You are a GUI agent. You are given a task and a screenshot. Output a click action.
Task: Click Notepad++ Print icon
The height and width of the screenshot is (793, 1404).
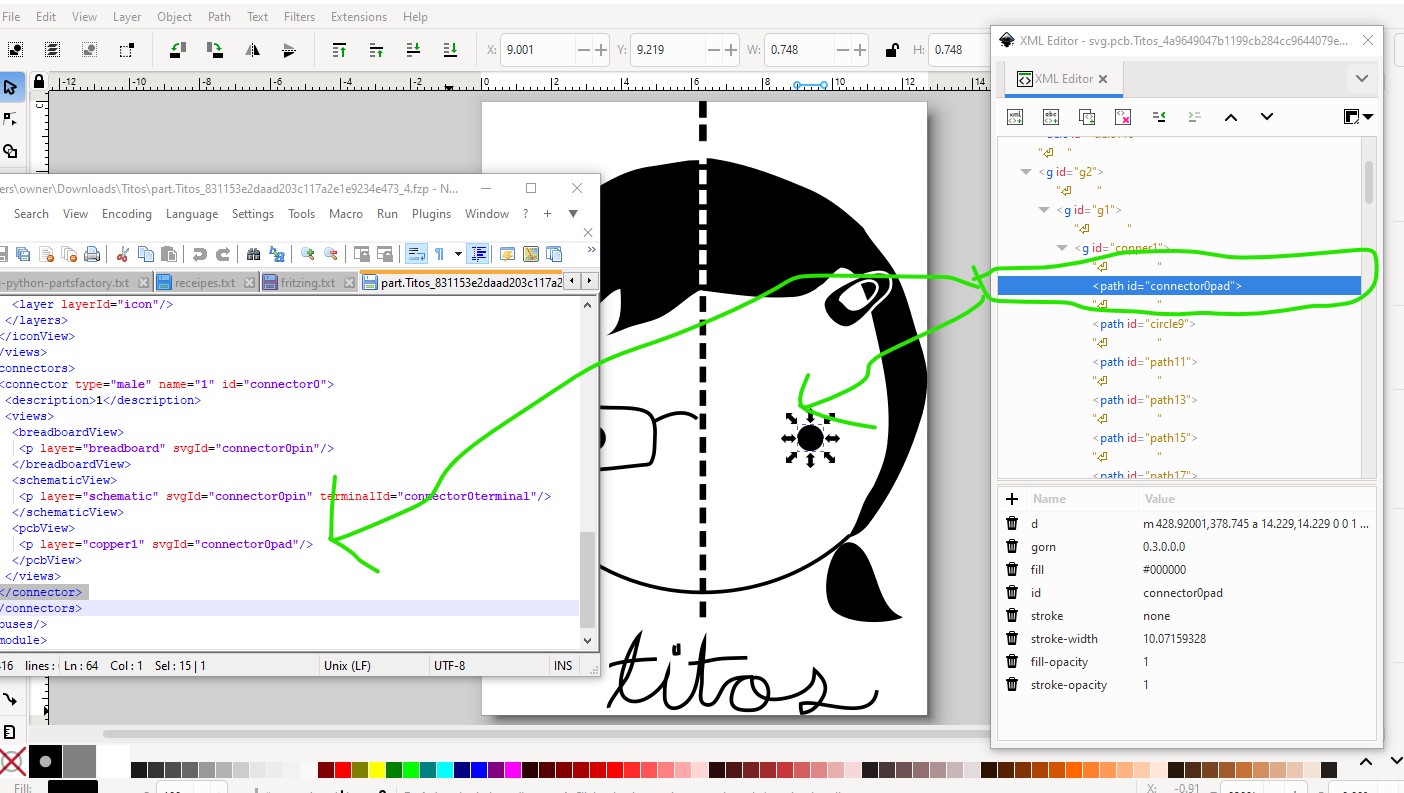point(91,254)
